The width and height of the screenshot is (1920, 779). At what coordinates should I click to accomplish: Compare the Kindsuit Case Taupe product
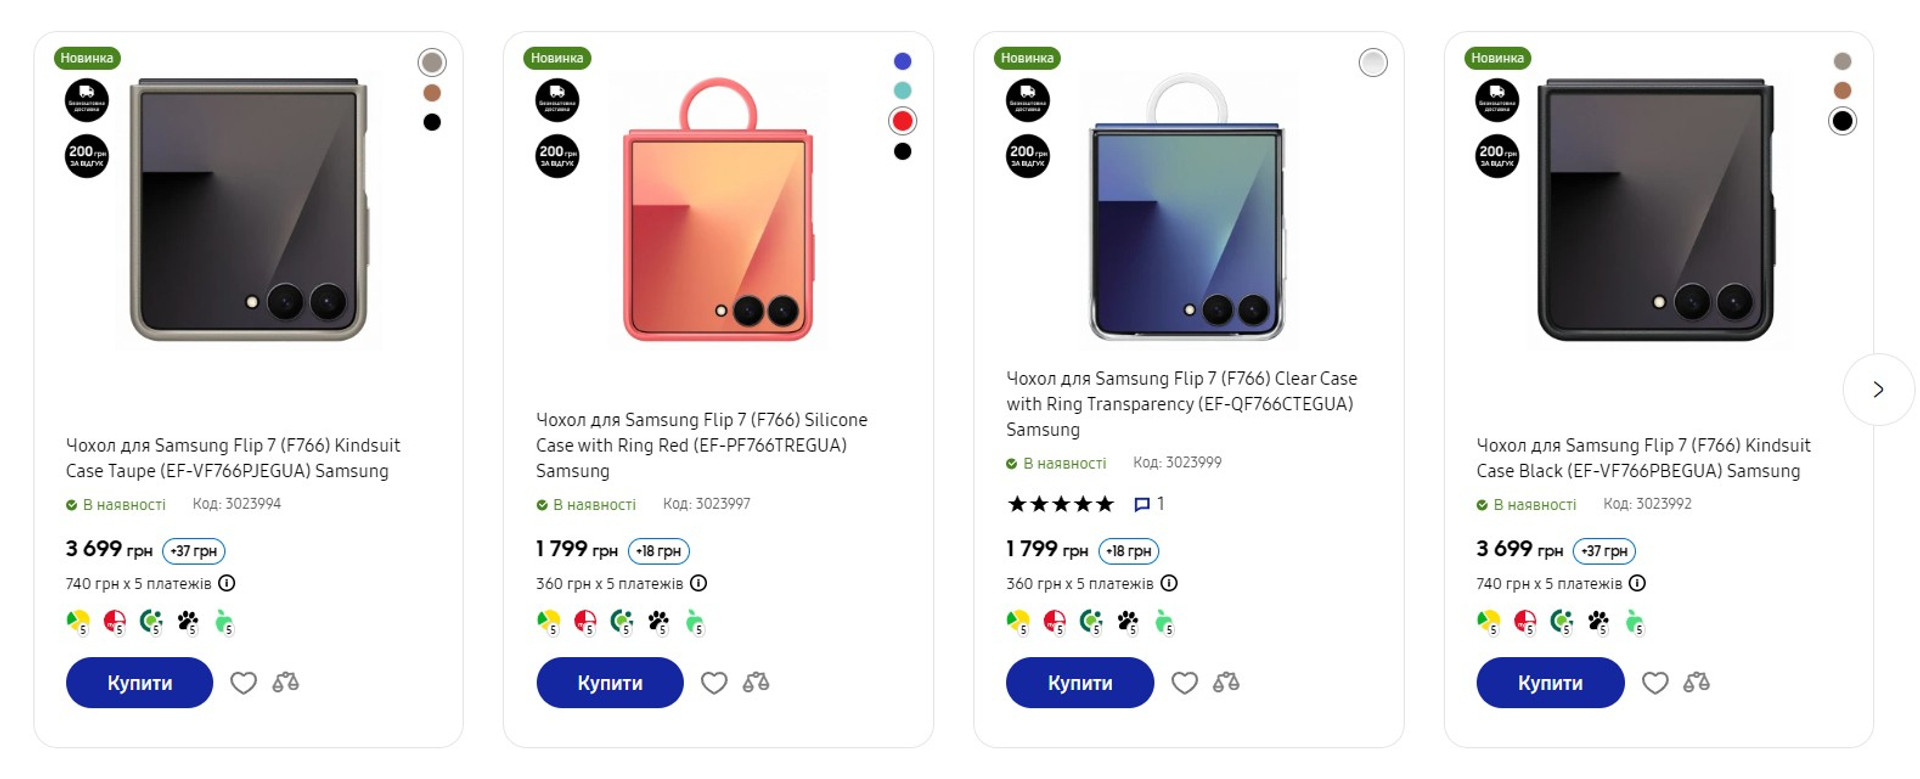click(286, 683)
